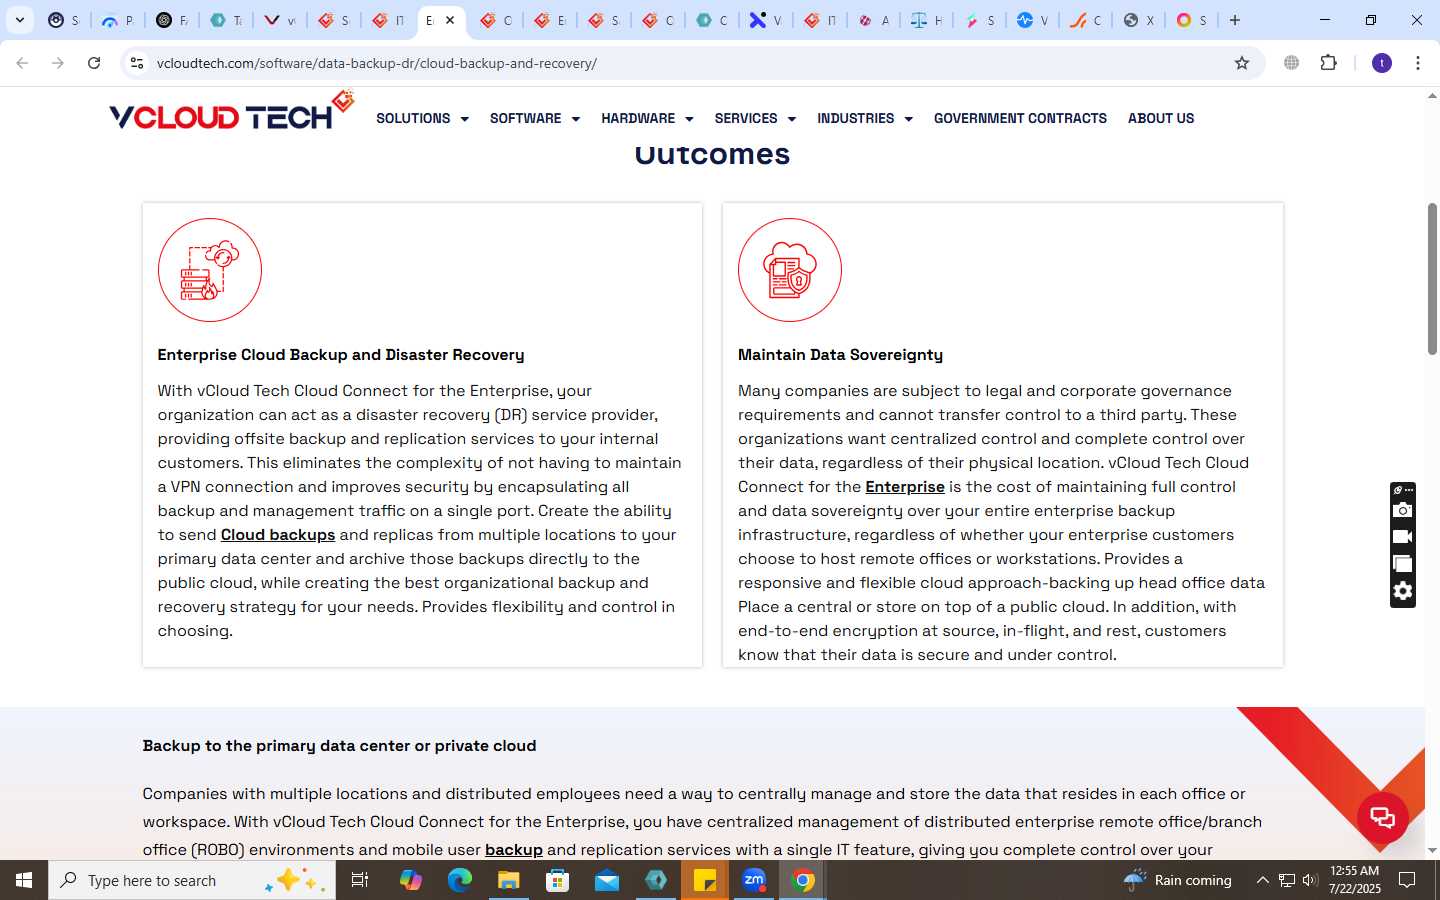Open File Explorer from taskbar
The width and height of the screenshot is (1440, 900).
pos(509,880)
